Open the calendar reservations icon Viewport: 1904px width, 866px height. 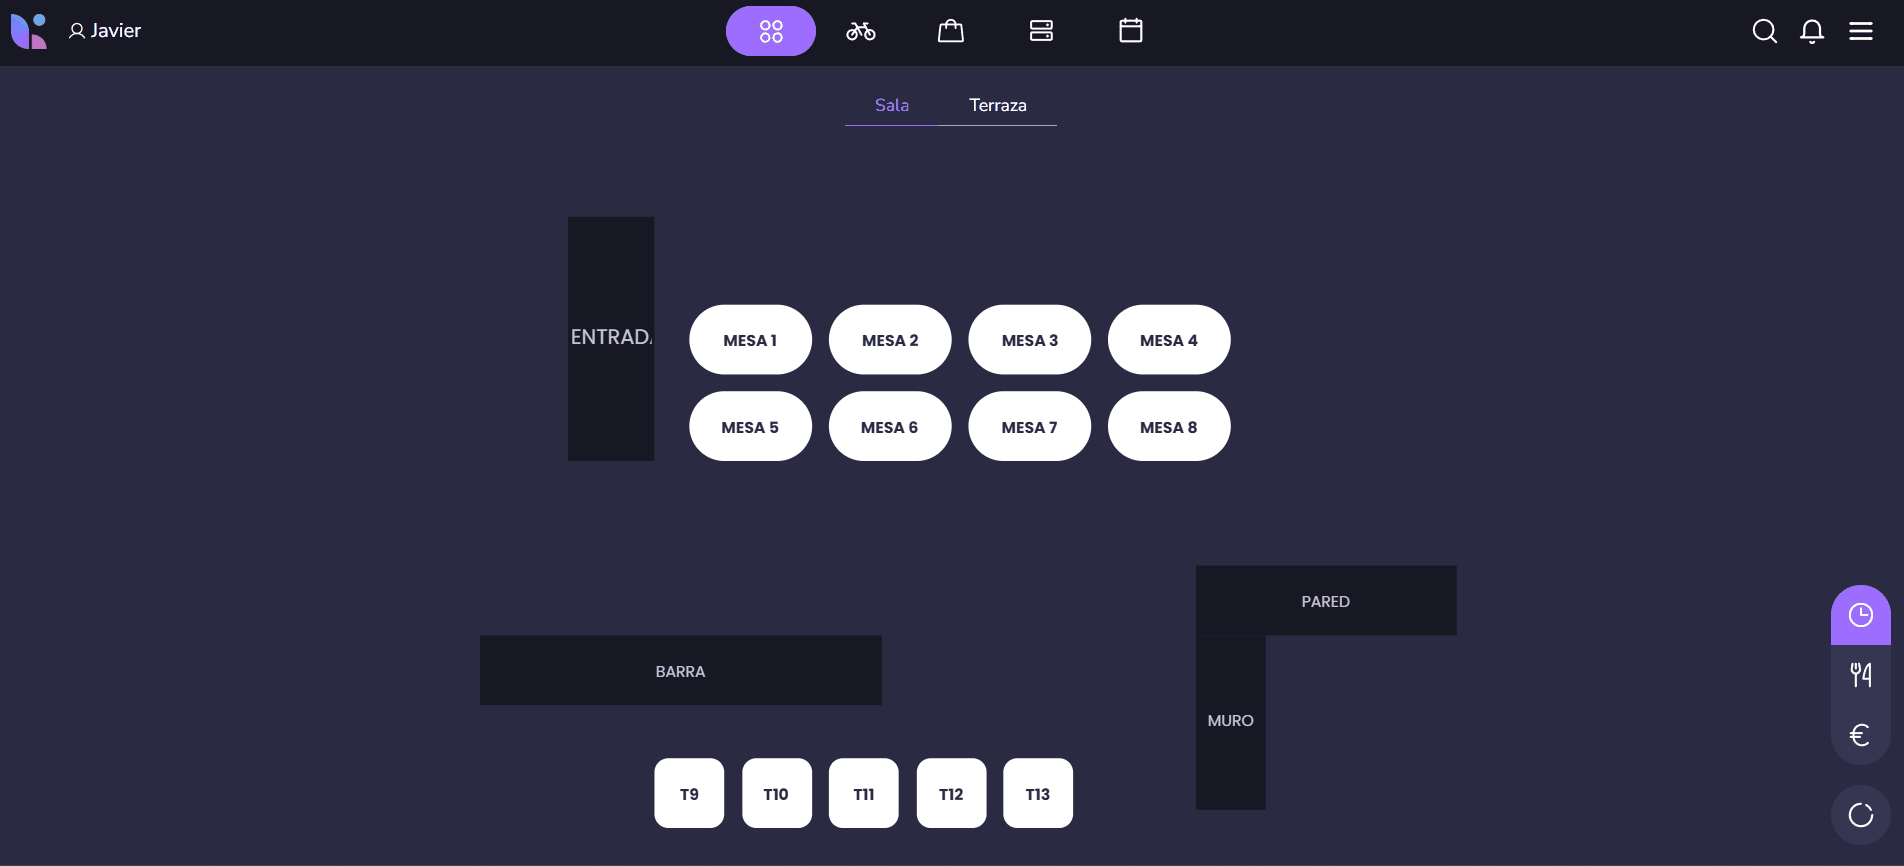(x=1130, y=31)
